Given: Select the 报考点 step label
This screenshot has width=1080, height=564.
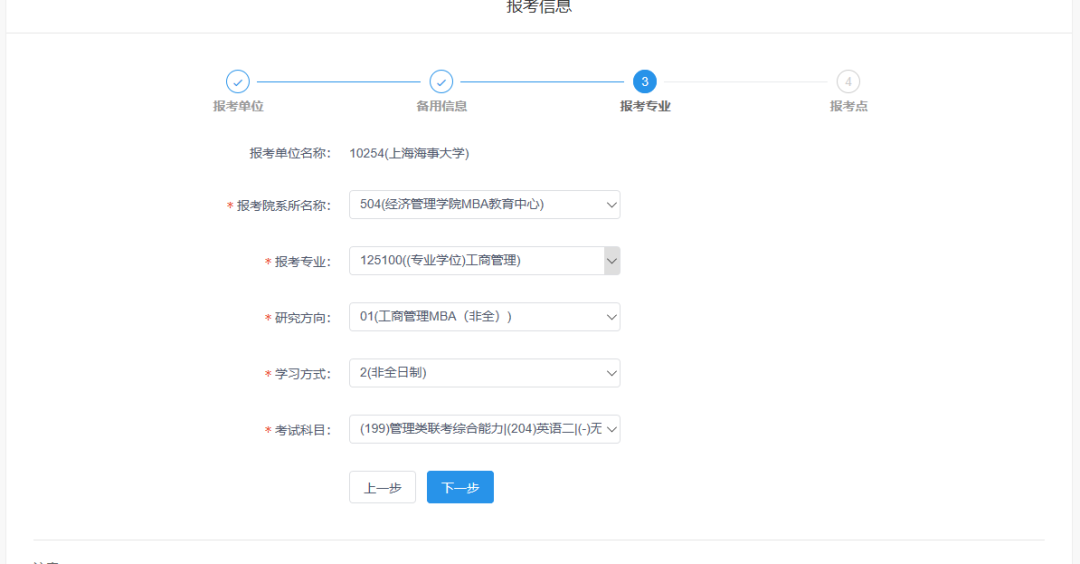Looking at the screenshot, I should tap(848, 106).
